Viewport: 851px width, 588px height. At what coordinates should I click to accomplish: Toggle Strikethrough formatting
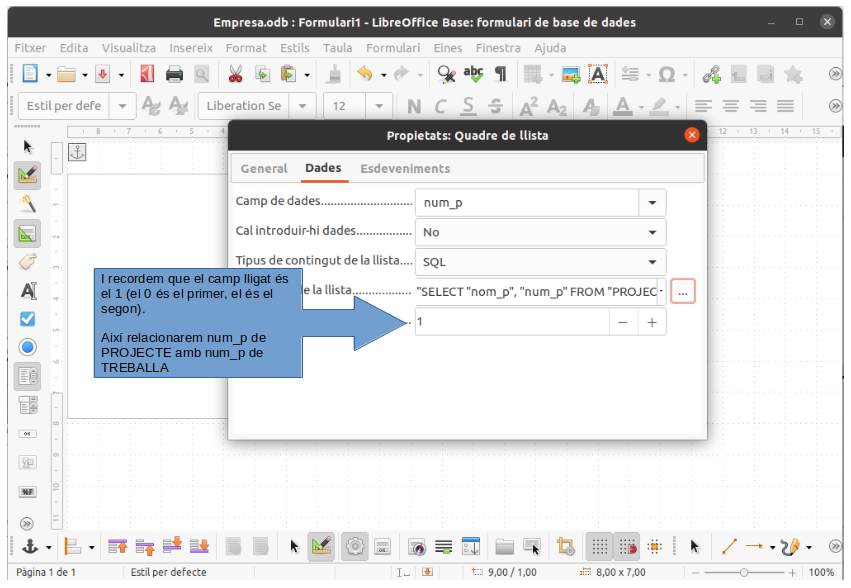[x=495, y=106]
